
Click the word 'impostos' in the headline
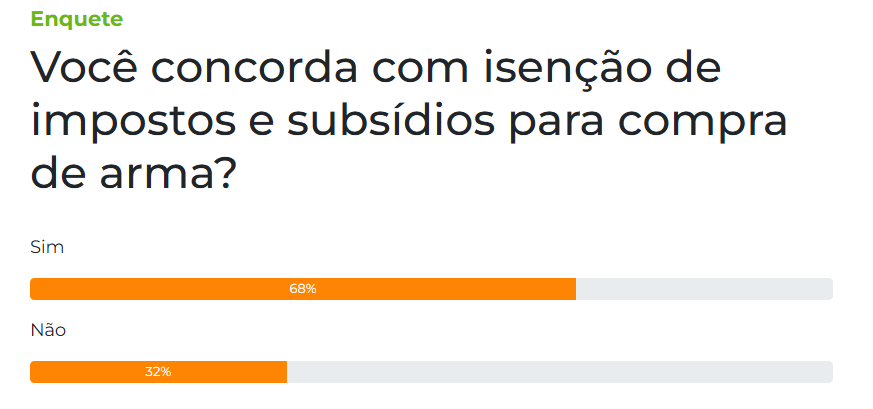[x=134, y=124]
